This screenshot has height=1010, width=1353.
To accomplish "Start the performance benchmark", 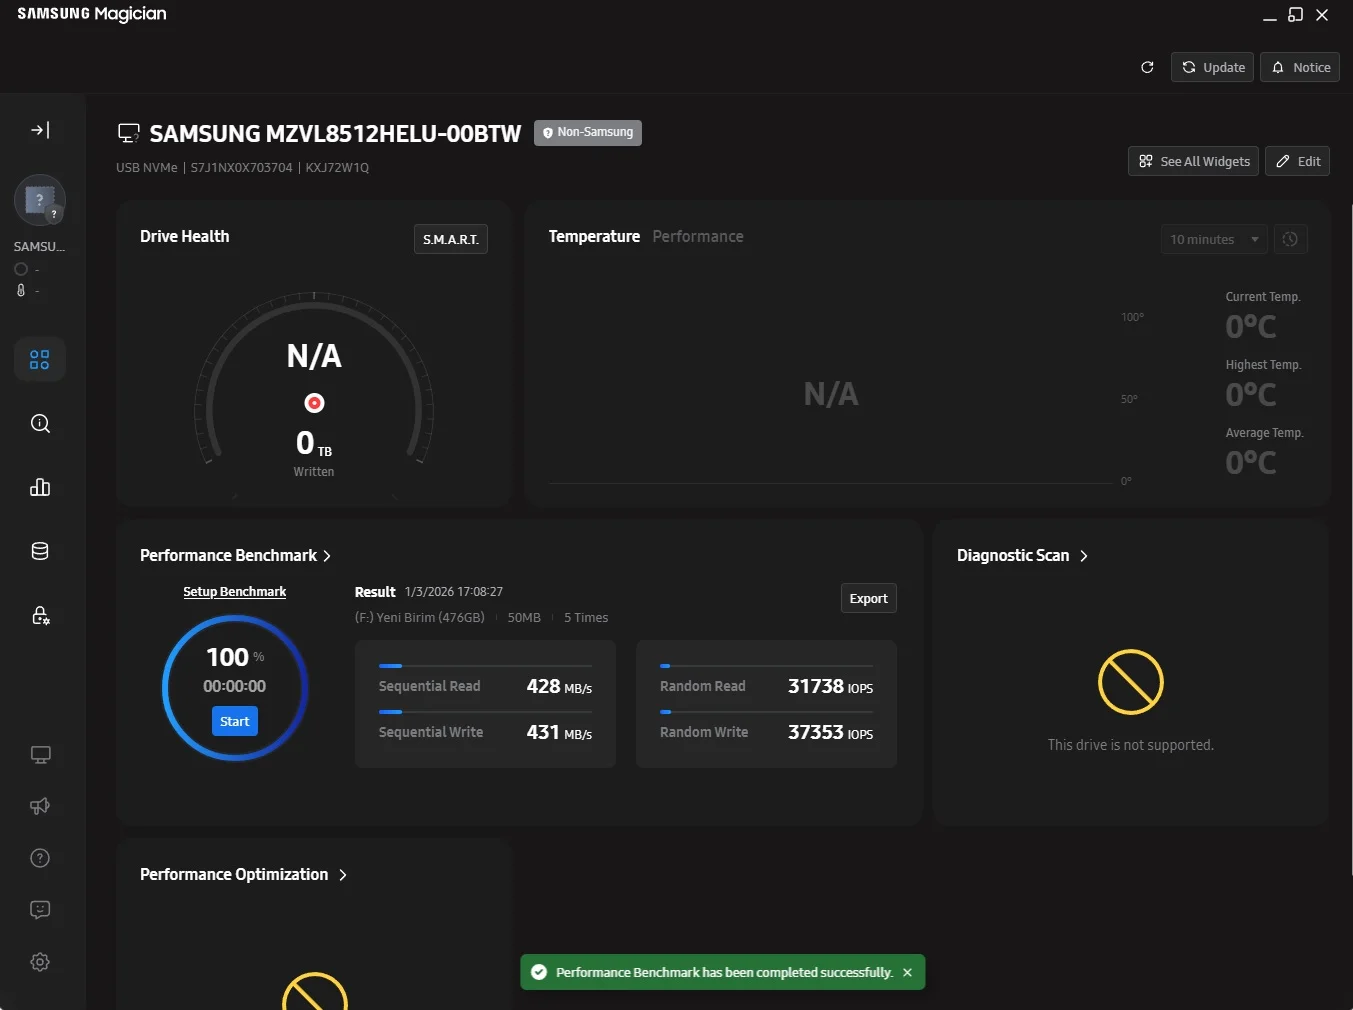I will pyautogui.click(x=235, y=721).
